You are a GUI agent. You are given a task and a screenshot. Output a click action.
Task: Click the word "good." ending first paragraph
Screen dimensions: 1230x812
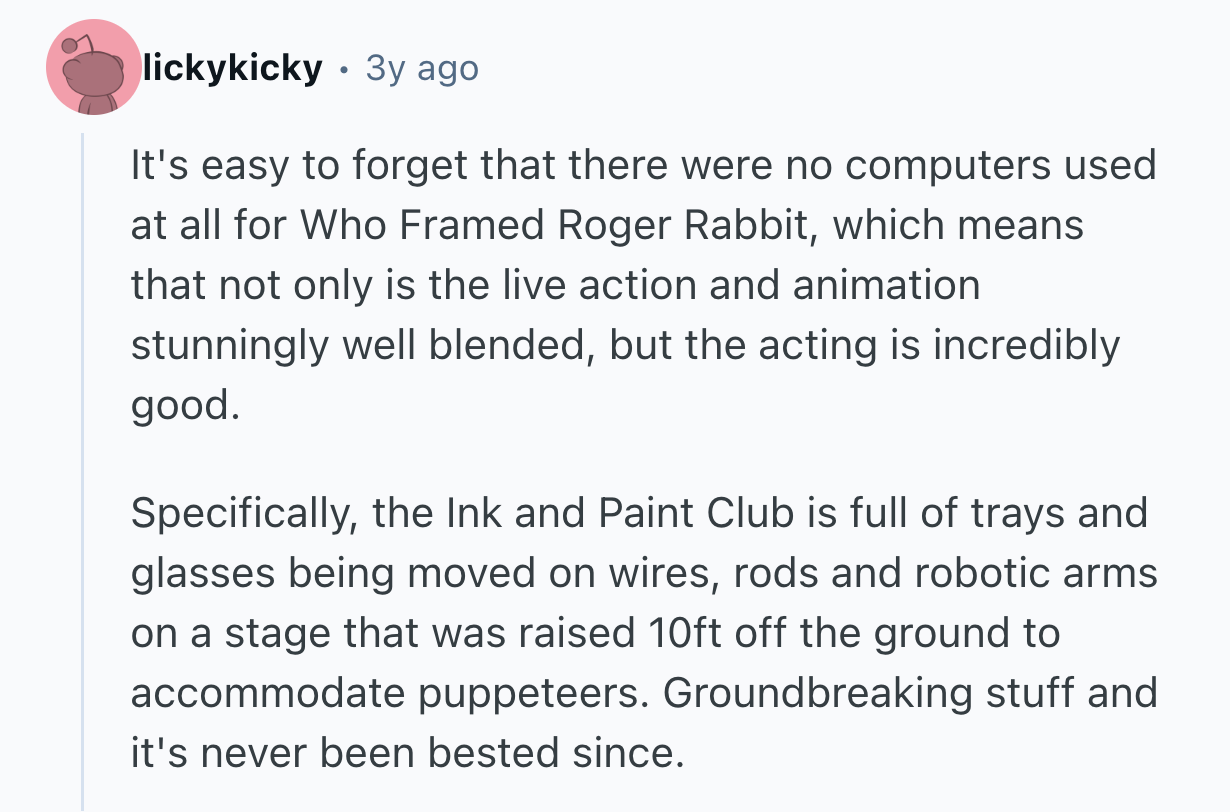[186, 405]
